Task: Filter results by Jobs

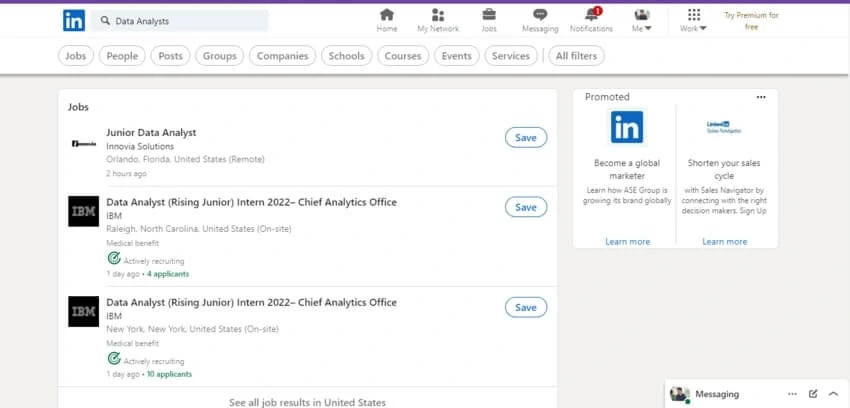Action: (x=76, y=56)
